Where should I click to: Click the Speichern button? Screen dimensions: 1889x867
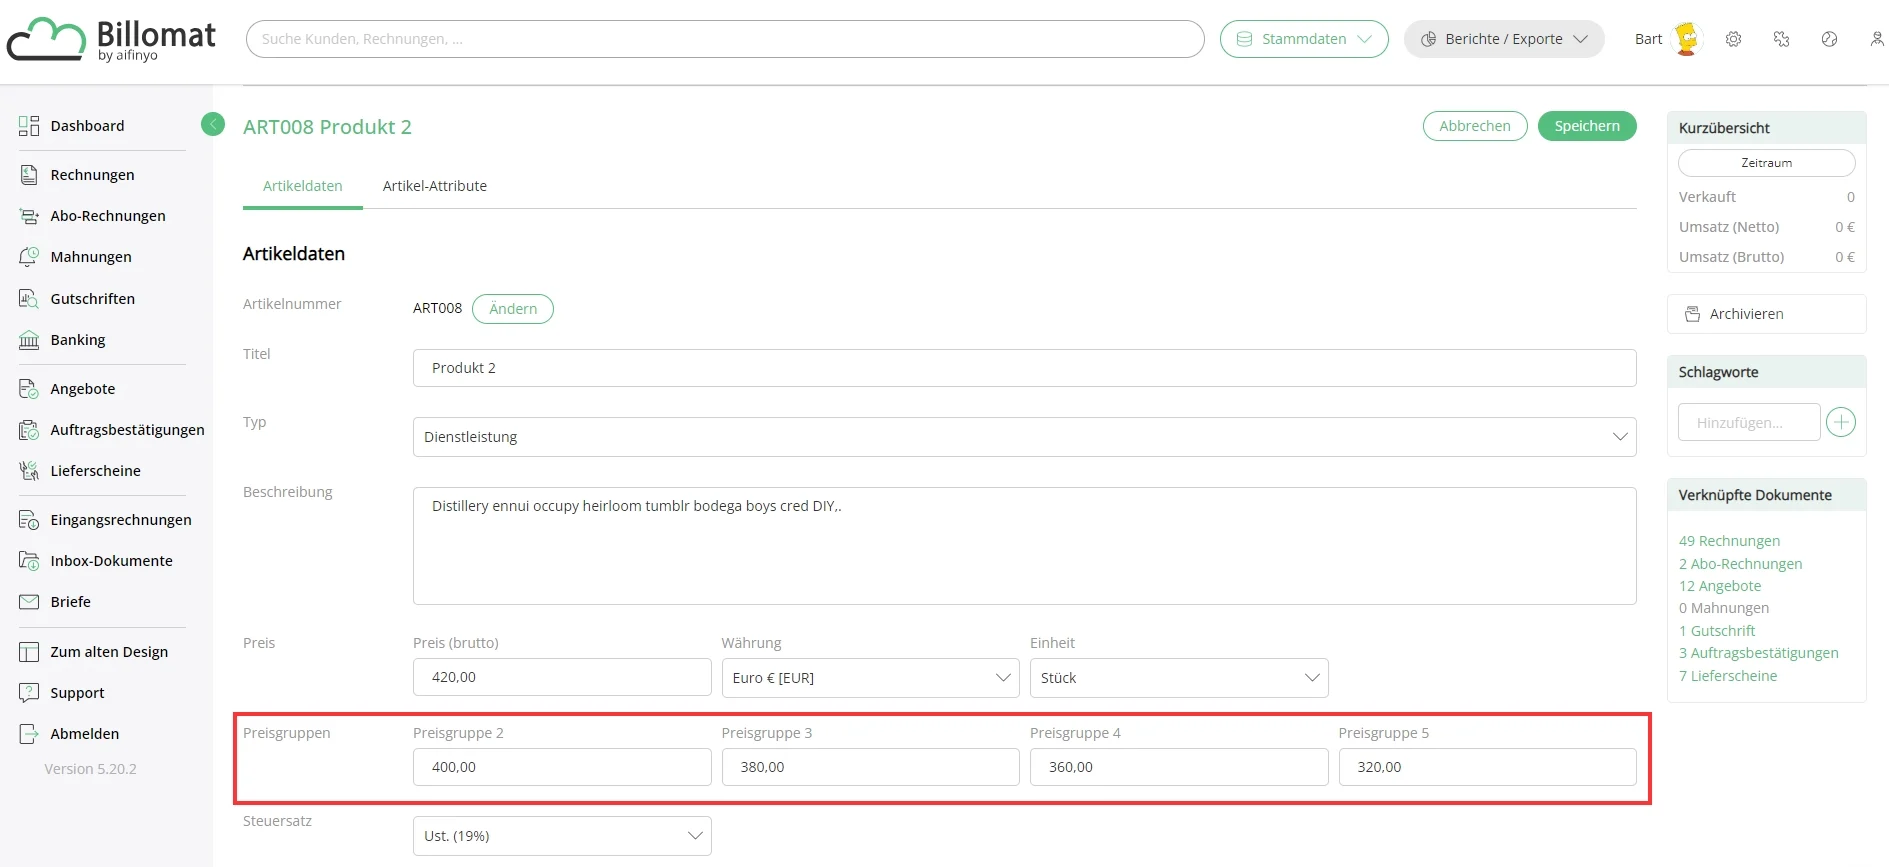[x=1587, y=126]
